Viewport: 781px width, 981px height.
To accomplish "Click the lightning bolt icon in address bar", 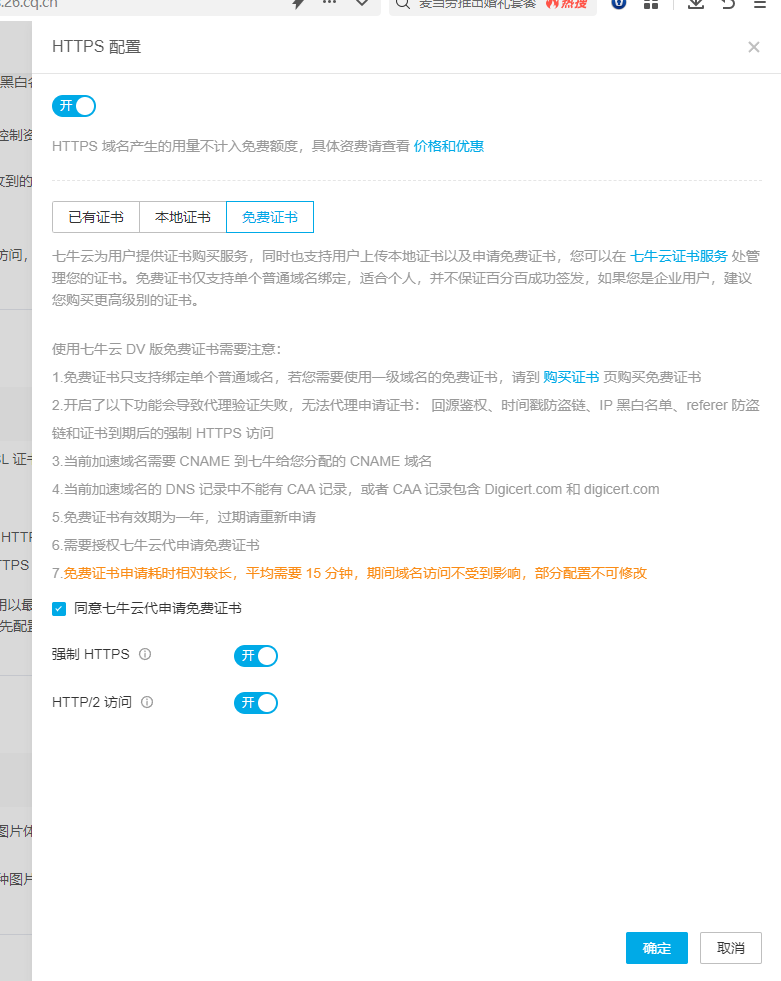I will [298, 4].
